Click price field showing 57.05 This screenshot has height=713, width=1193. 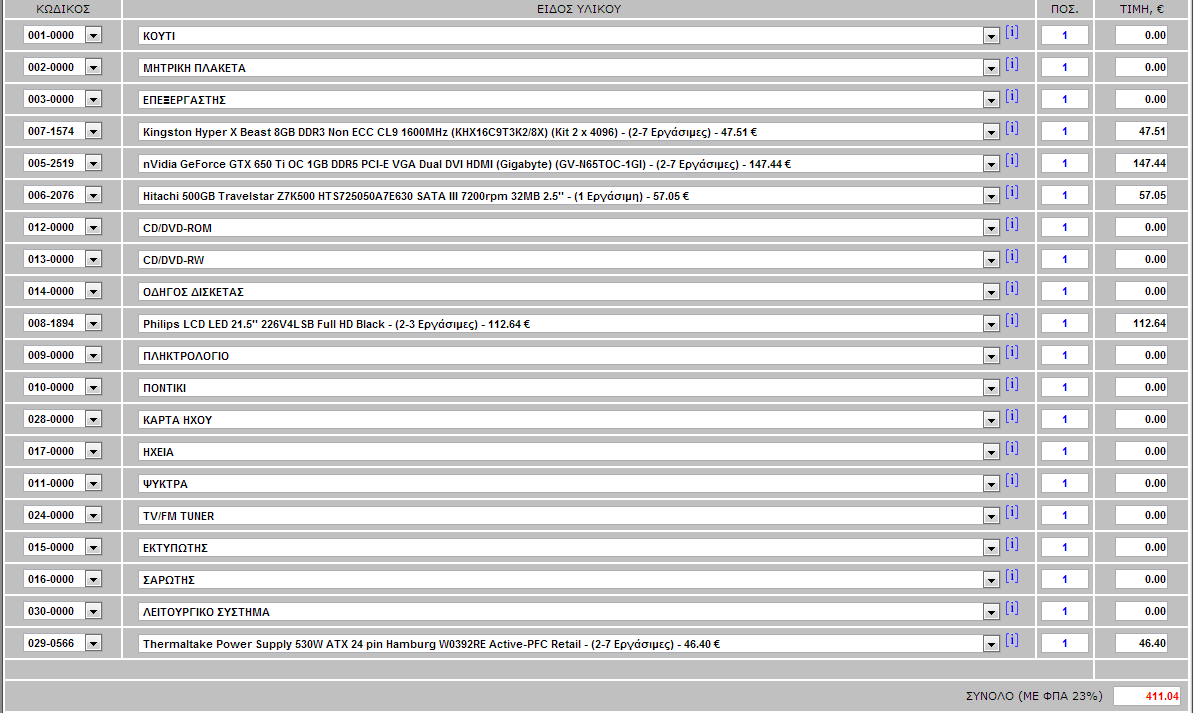[x=1141, y=195]
